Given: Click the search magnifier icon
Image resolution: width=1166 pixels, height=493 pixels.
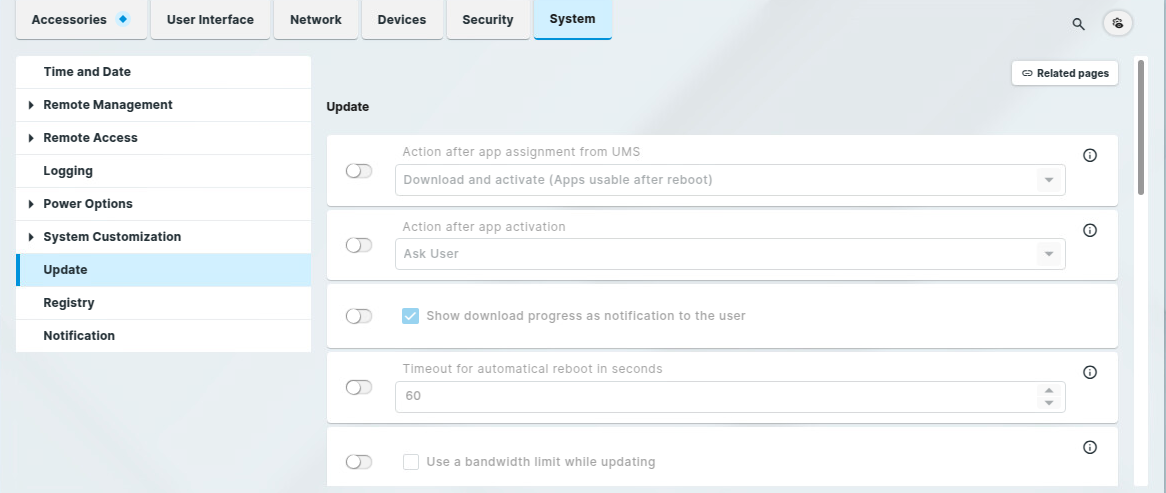Looking at the screenshot, I should 1078,24.
